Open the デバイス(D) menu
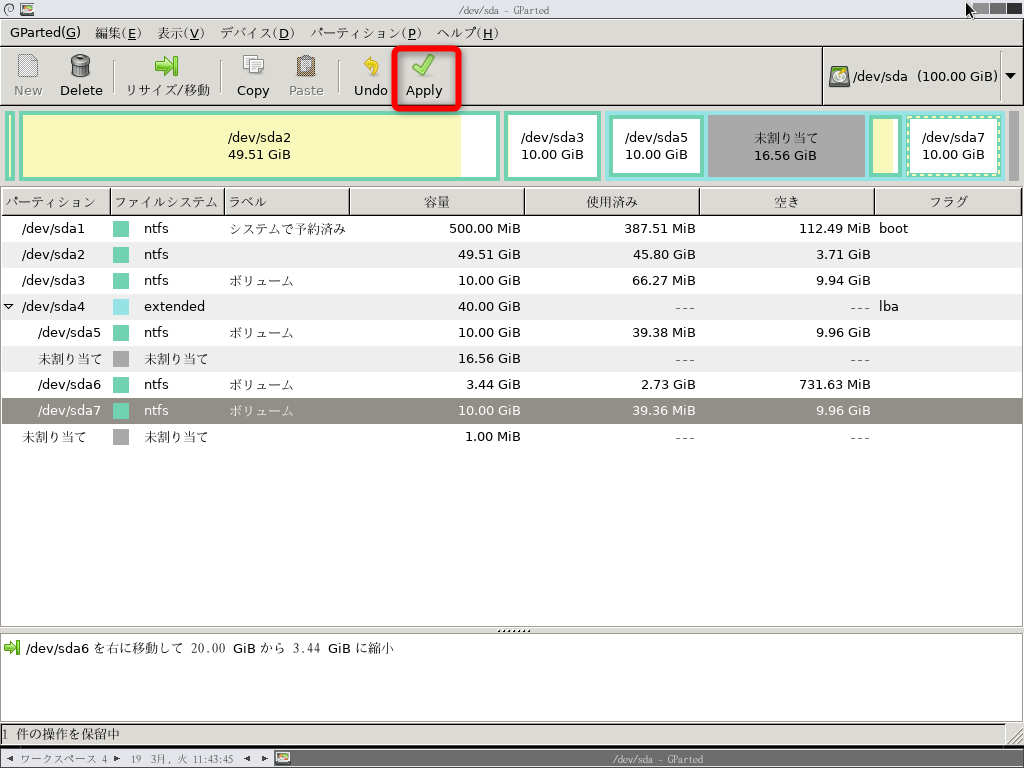 click(x=257, y=33)
